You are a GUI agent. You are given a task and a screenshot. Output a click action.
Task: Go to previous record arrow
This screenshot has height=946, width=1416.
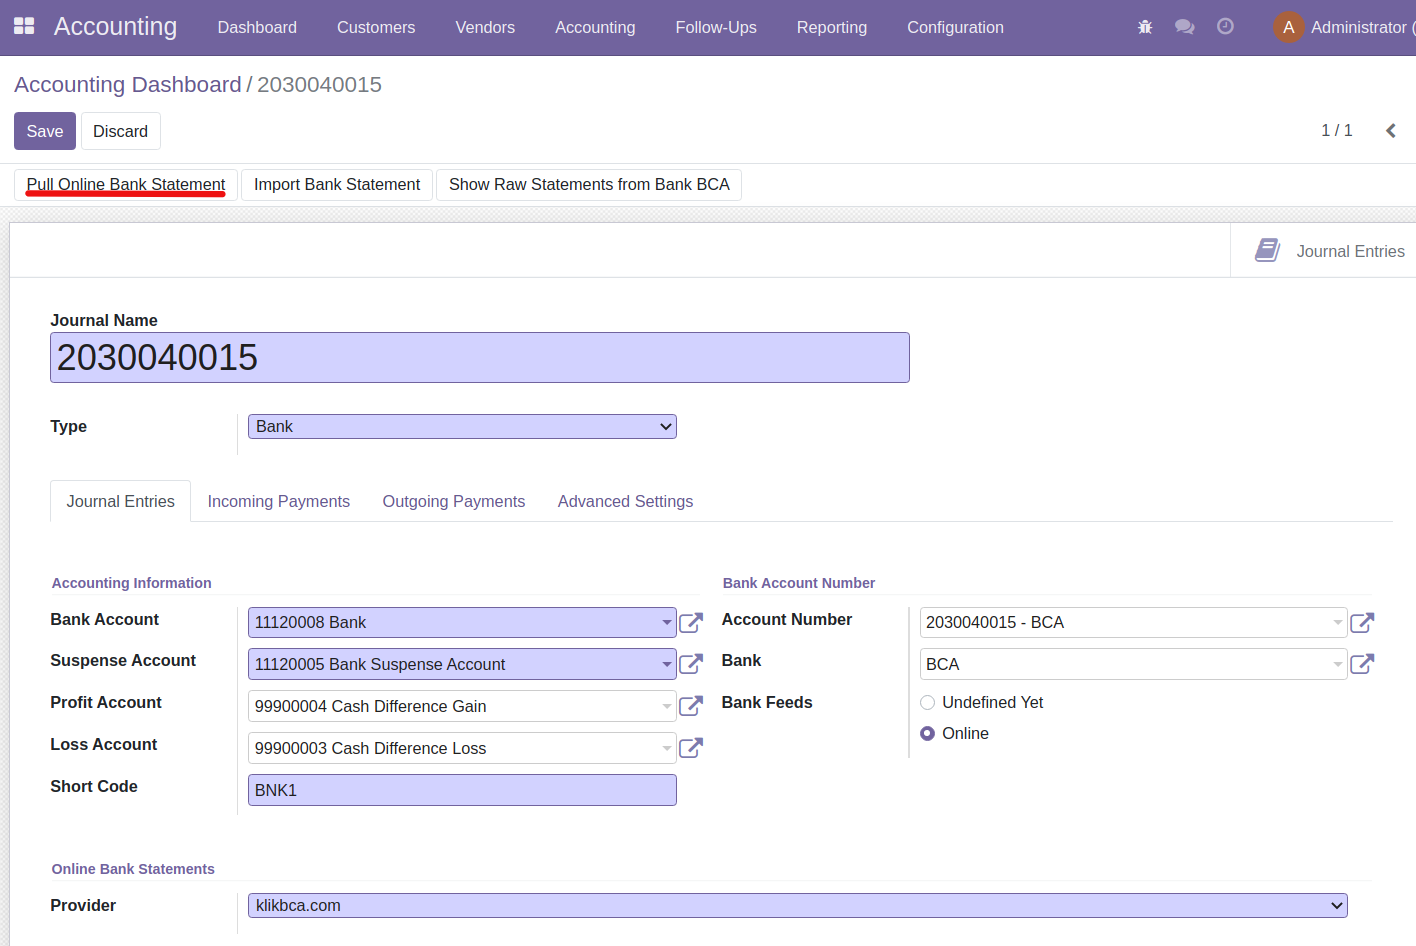(x=1390, y=131)
